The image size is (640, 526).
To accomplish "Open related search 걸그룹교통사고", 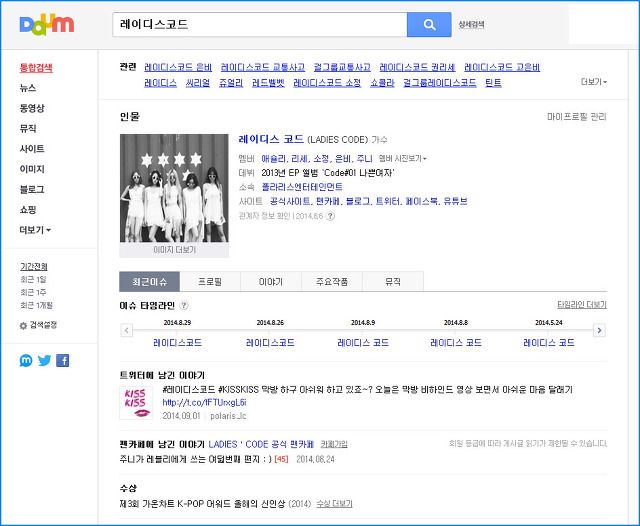I will tap(342, 67).
